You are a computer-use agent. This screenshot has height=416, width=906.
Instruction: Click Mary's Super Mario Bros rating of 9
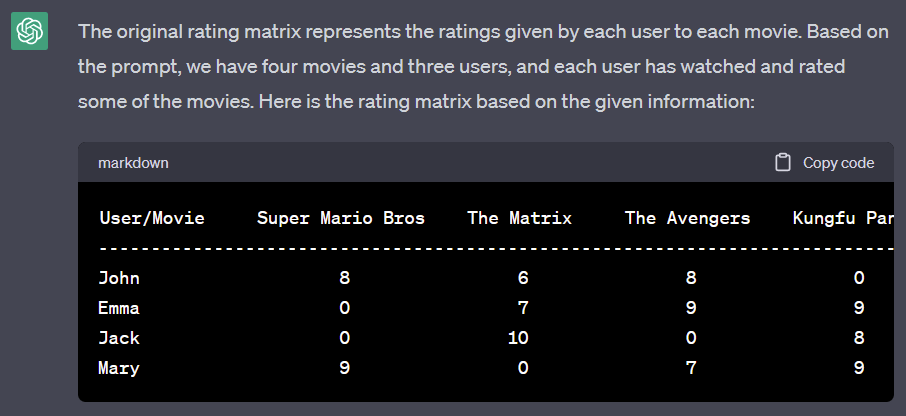coord(345,368)
